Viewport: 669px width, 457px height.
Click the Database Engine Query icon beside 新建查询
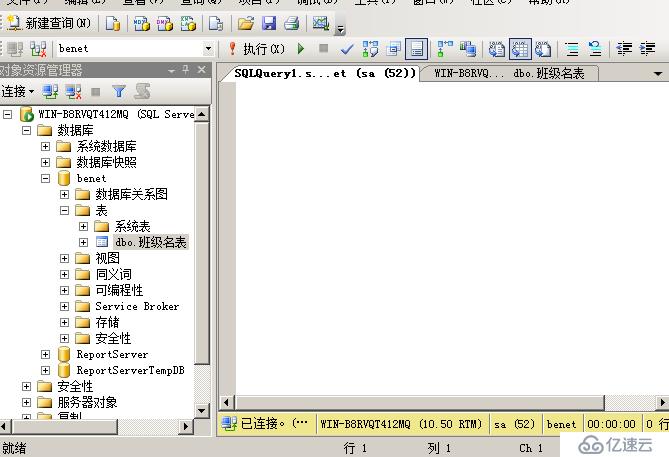point(113,23)
